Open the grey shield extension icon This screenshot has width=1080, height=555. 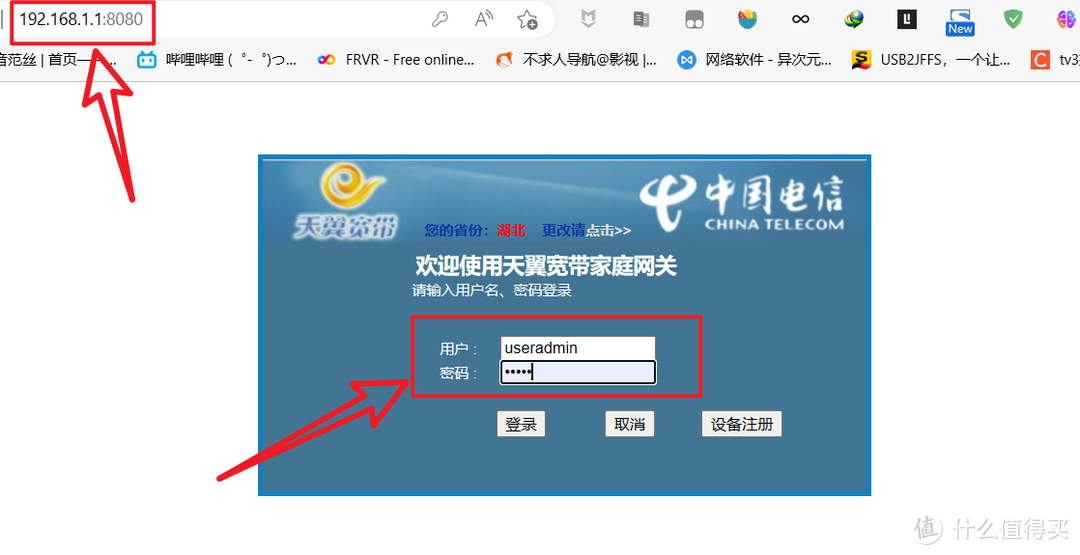coord(588,19)
